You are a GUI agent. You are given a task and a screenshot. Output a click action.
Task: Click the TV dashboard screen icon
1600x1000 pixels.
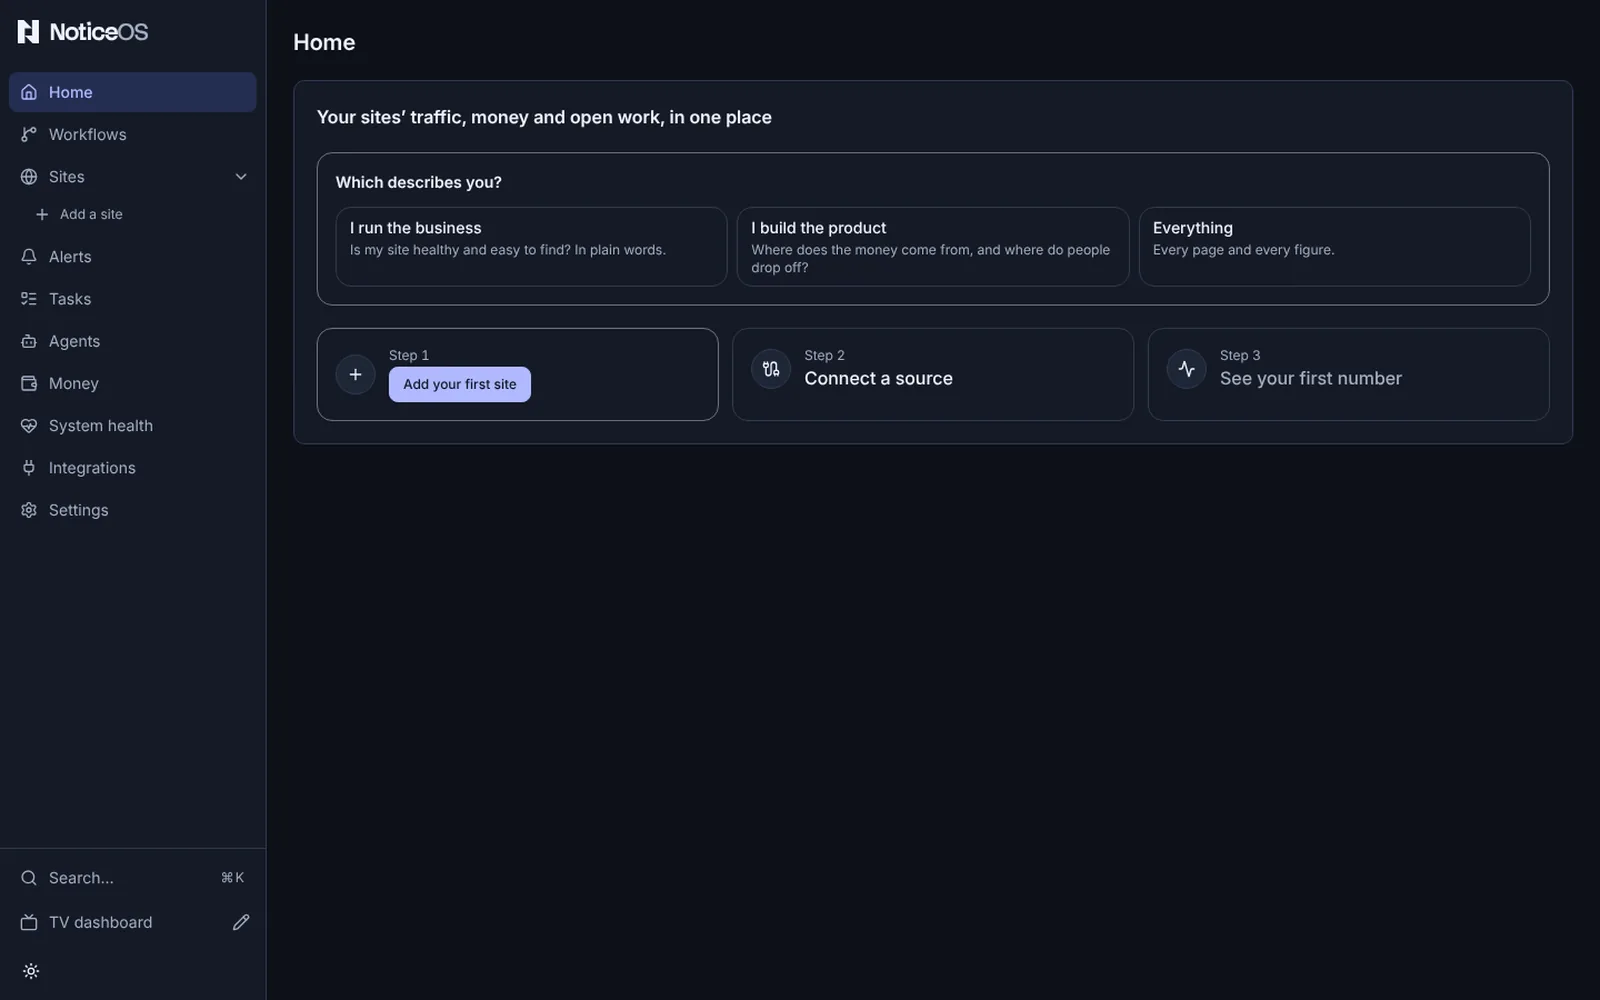click(x=29, y=922)
